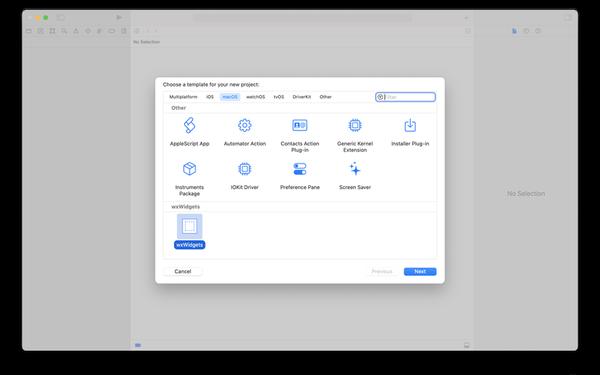Select the macOS platform tab
This screenshot has height=375, width=600.
click(230, 97)
